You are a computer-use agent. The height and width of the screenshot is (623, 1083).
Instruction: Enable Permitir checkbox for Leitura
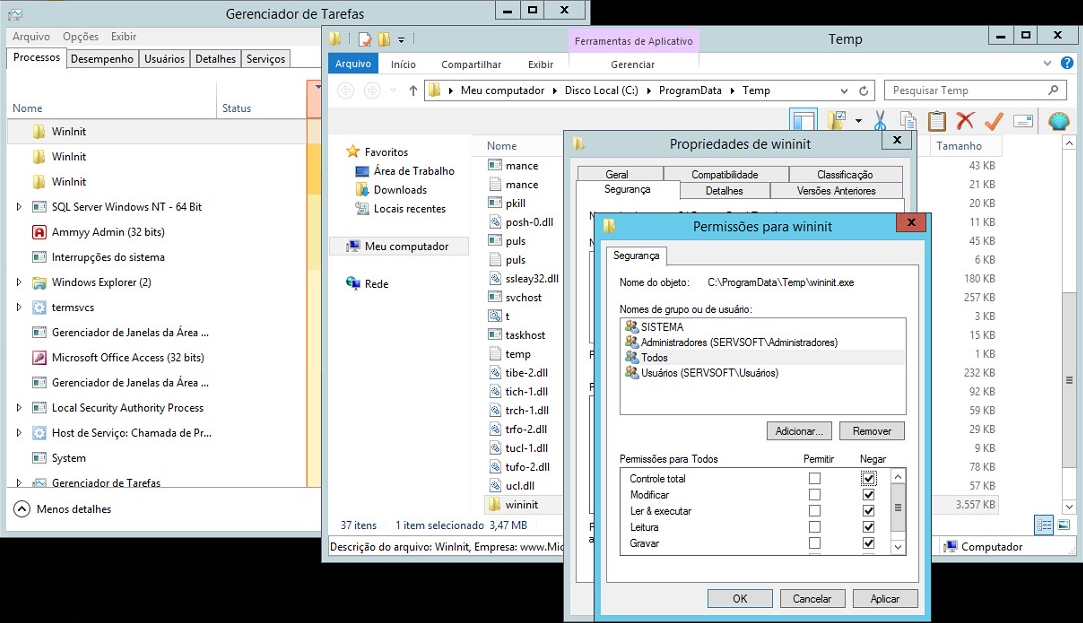tap(814, 527)
